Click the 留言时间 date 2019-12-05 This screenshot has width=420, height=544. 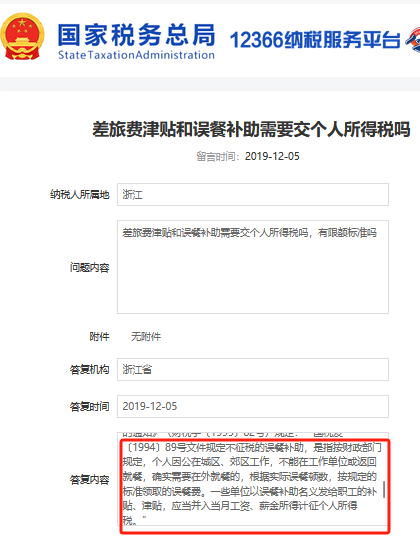[x=272, y=156]
